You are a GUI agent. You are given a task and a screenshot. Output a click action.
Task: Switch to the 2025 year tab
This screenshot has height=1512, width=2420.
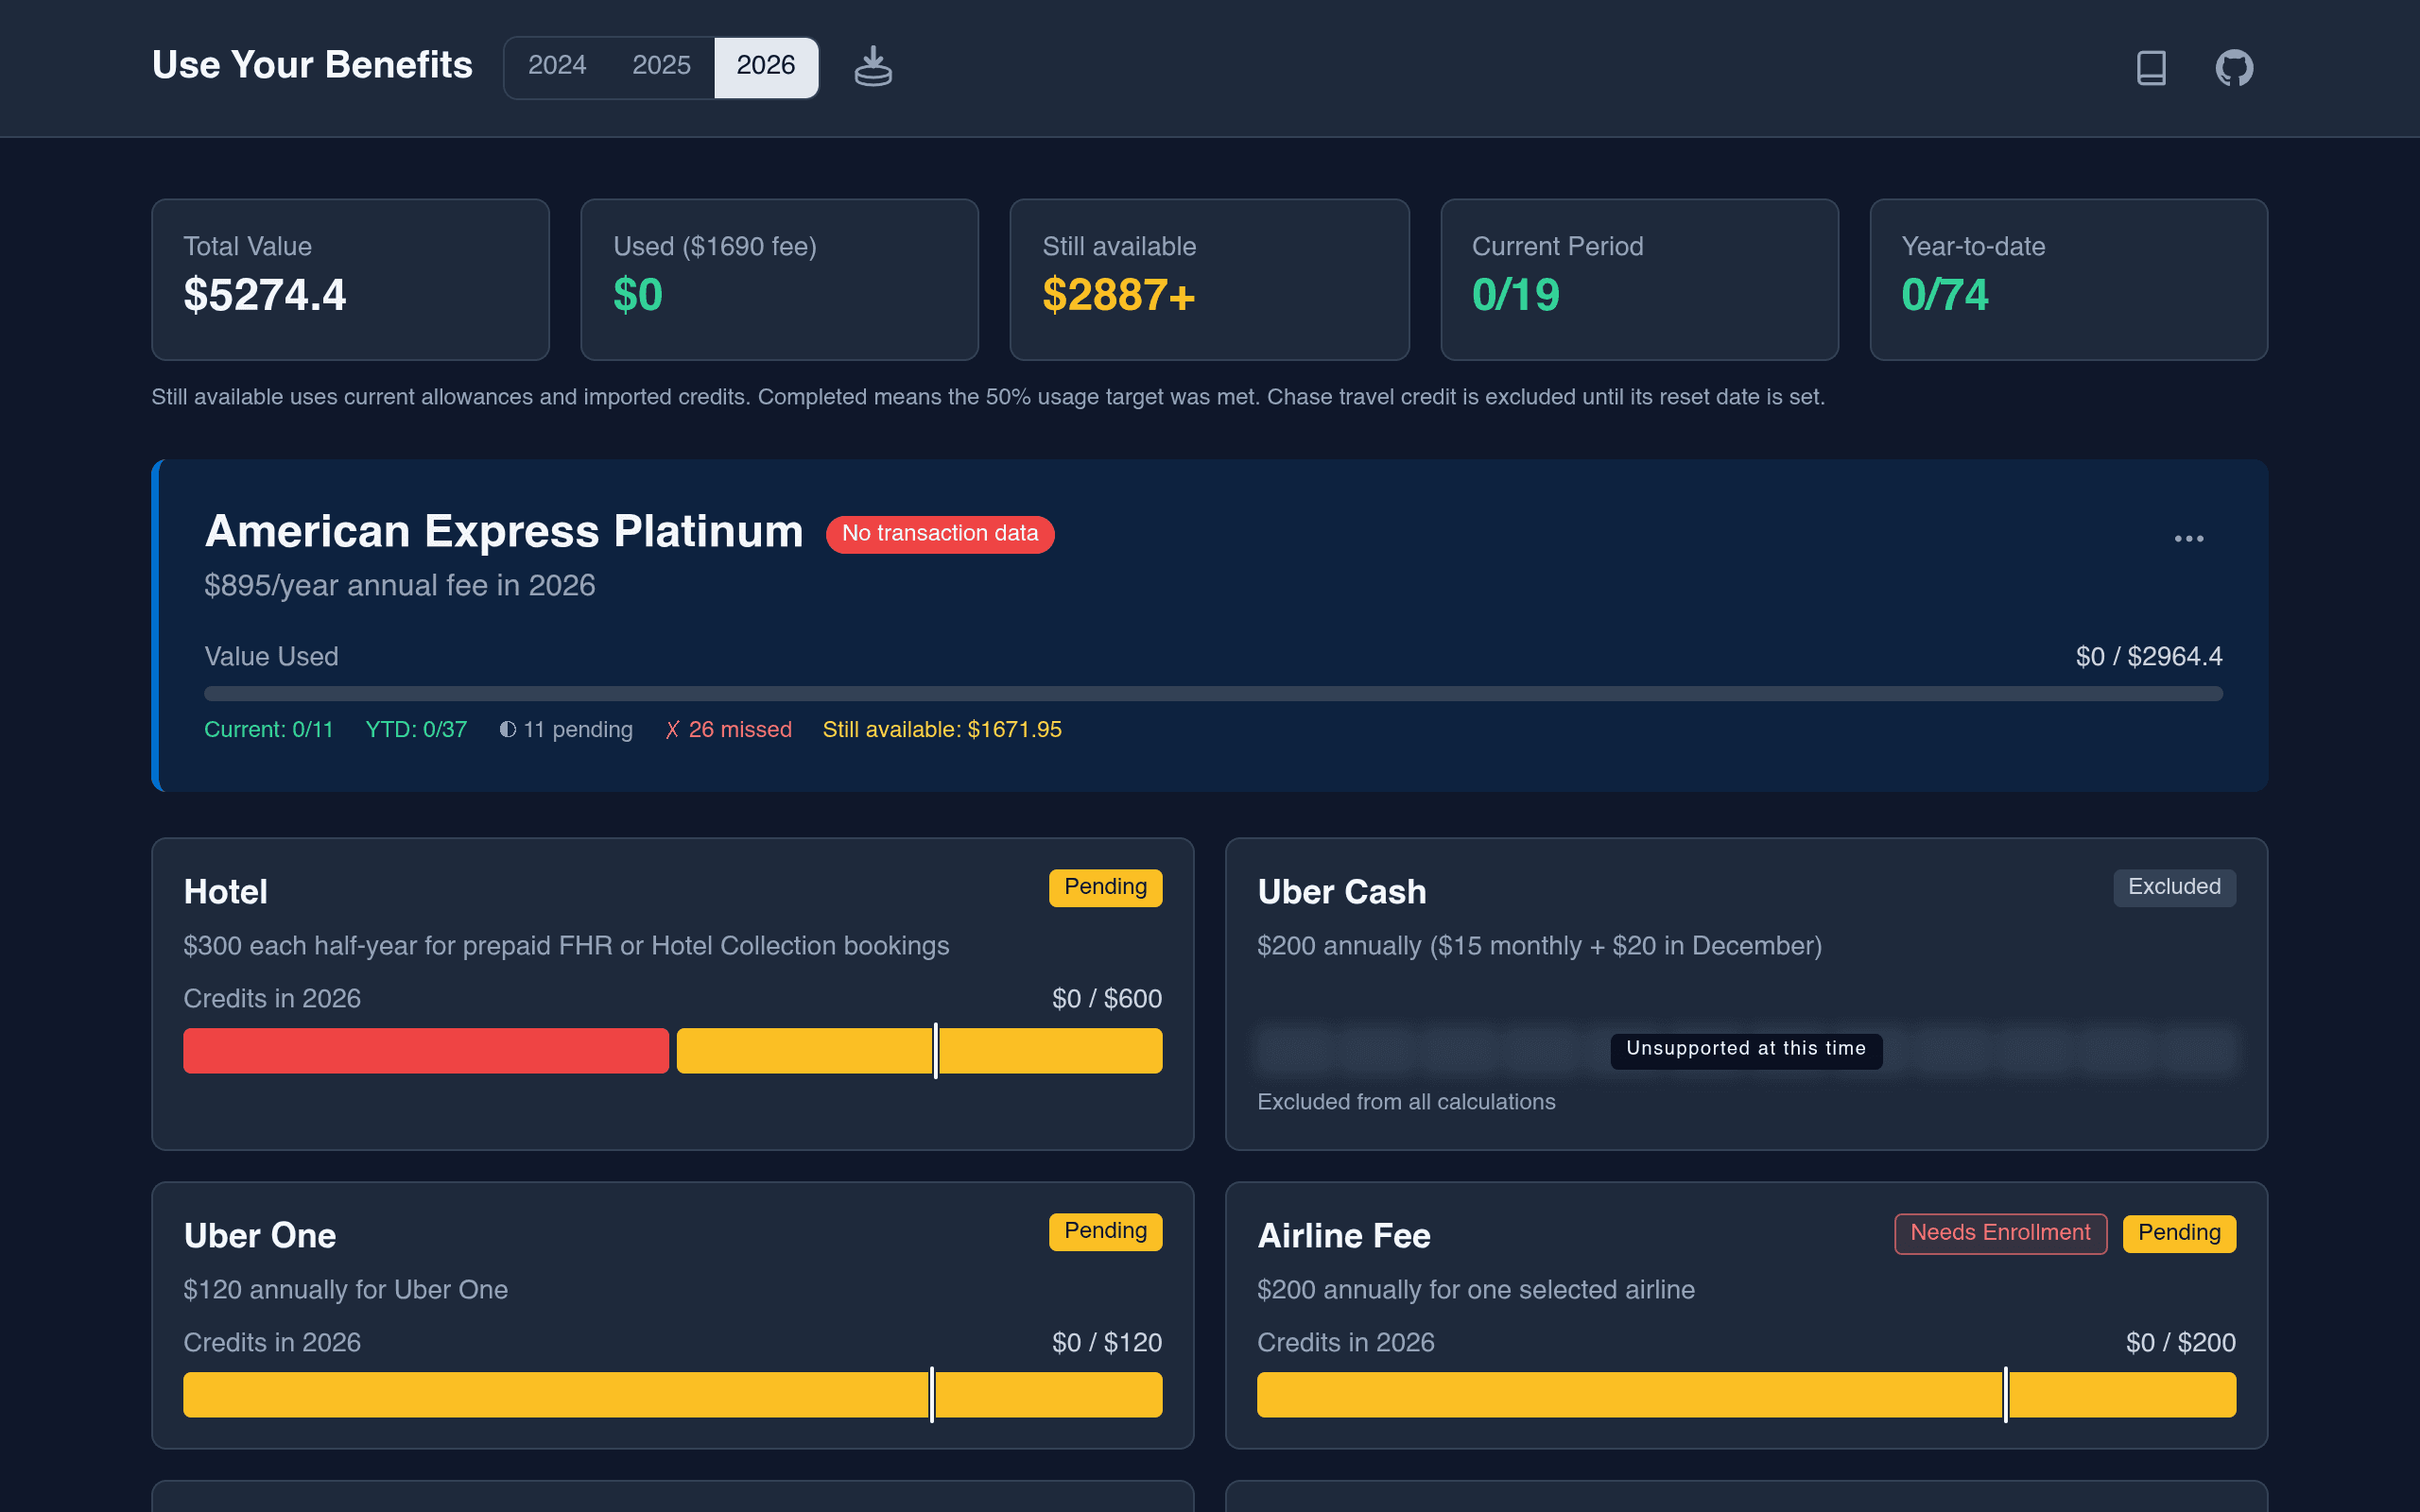pyautogui.click(x=661, y=66)
